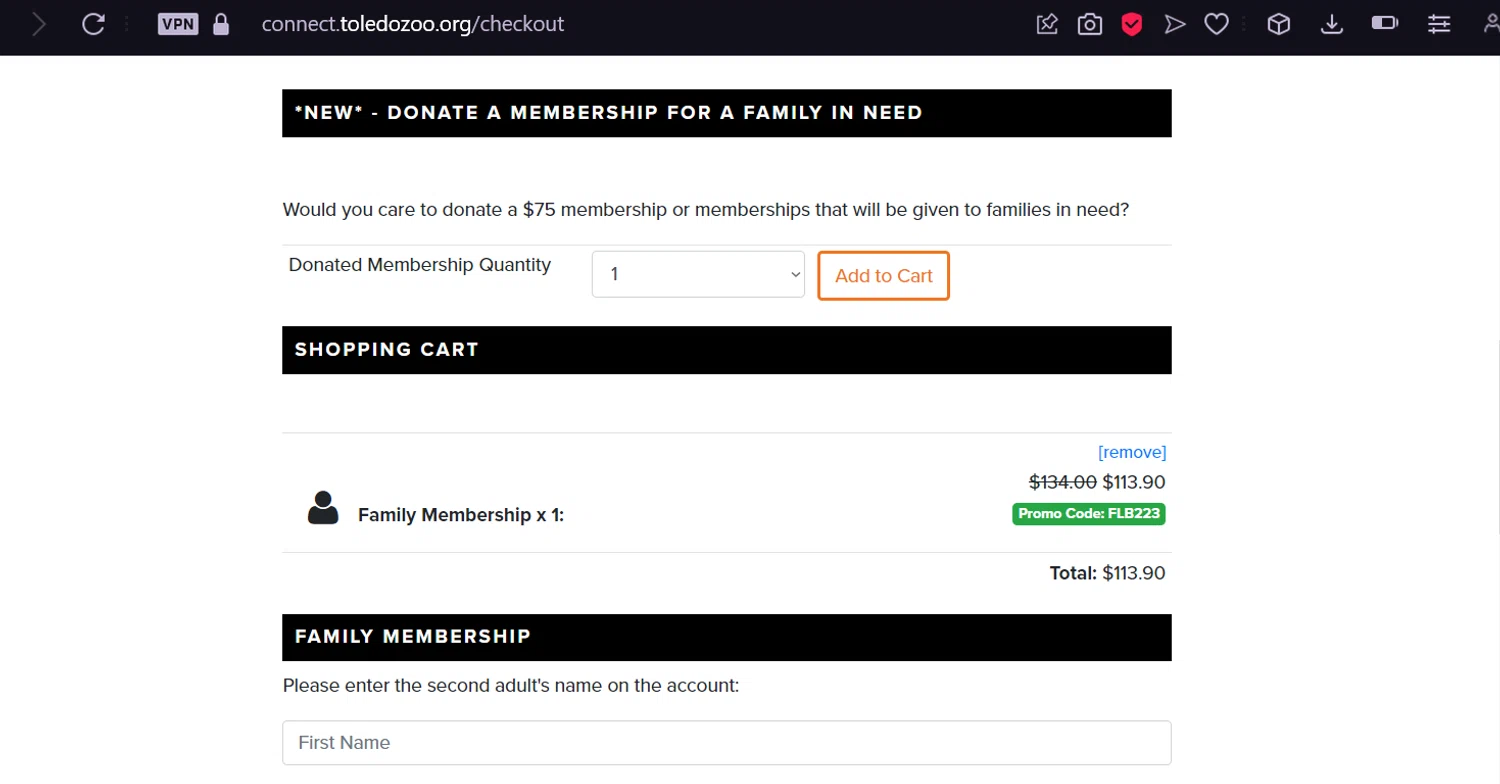The image size is (1500, 784).
Task: Toggle the VPN badge
Action: [x=178, y=24]
